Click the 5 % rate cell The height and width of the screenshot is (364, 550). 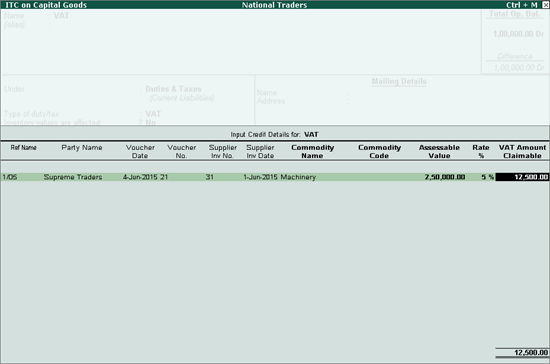pos(488,177)
